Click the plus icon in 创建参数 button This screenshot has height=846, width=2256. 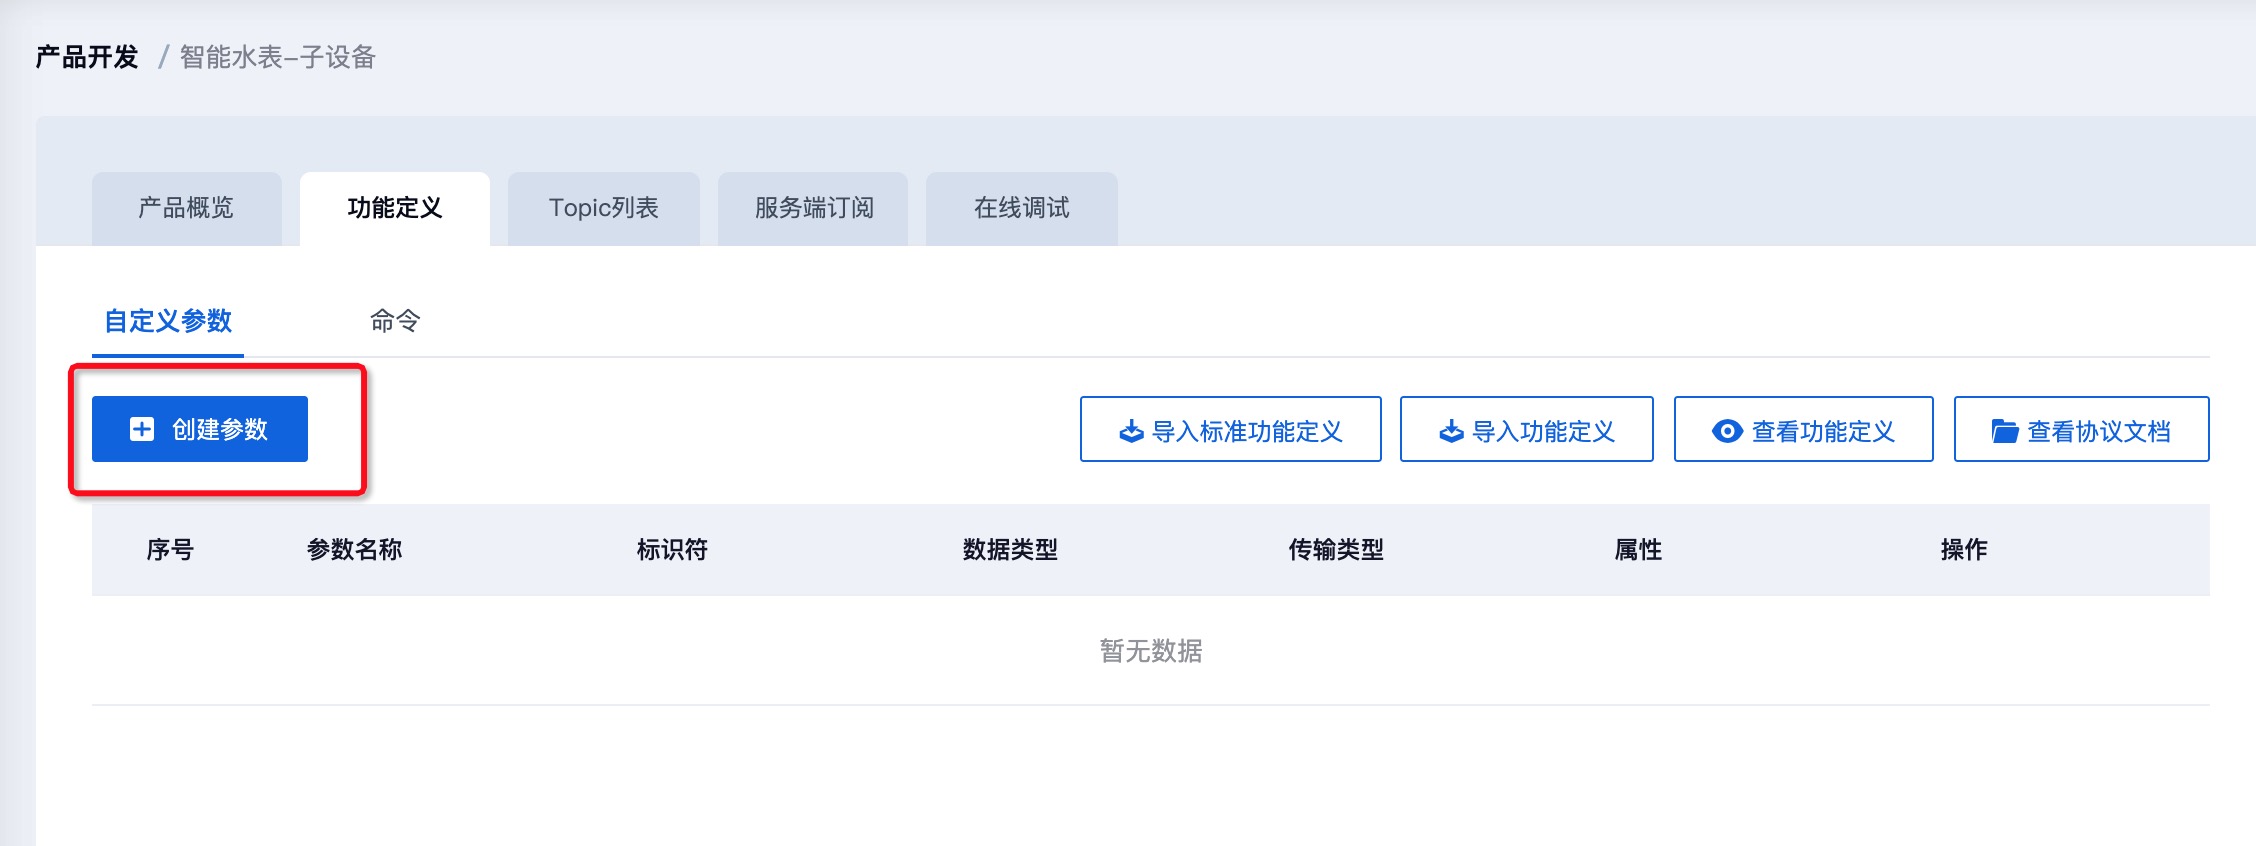(142, 429)
